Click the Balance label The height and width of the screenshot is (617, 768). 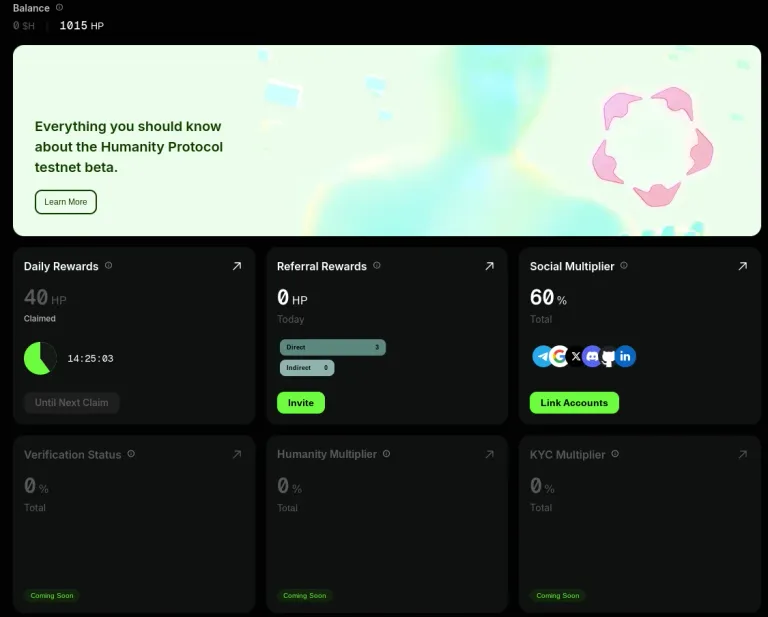click(x=31, y=8)
